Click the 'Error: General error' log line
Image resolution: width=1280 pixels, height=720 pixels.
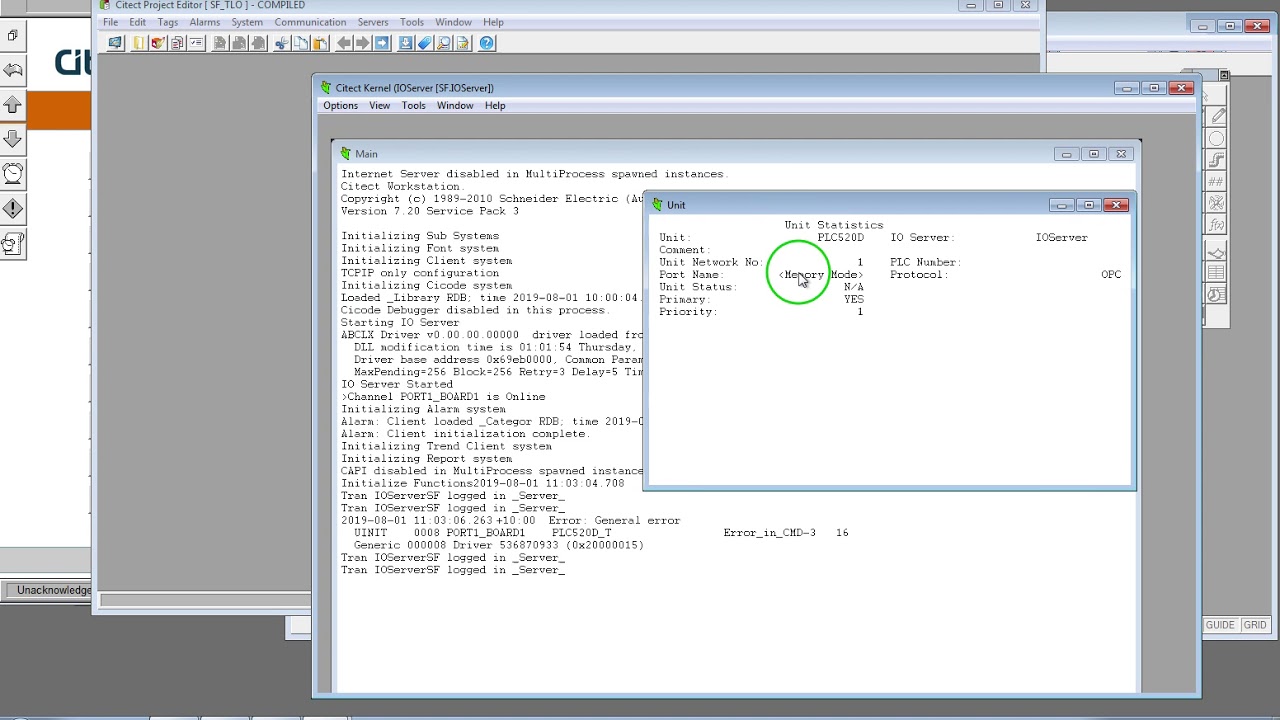[510, 521]
